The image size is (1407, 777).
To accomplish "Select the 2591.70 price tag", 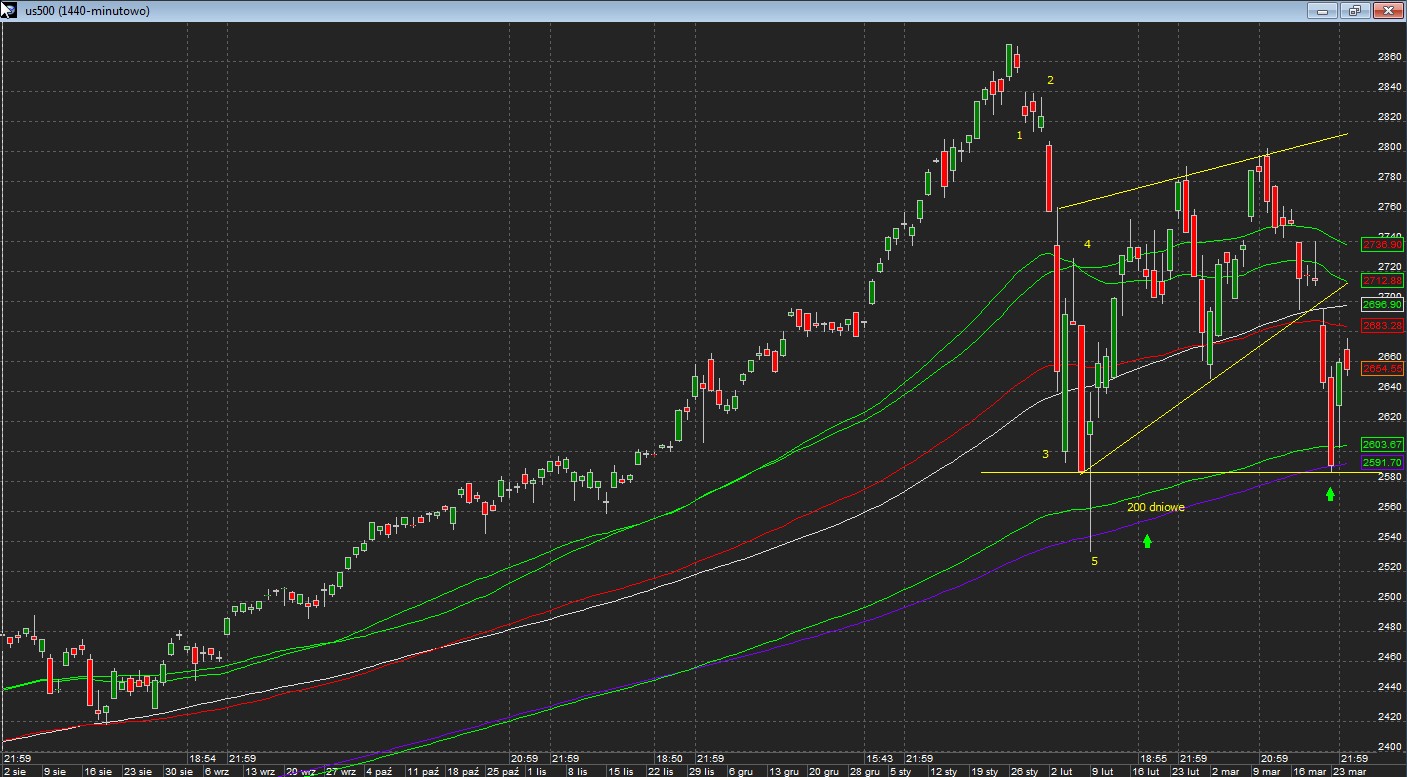I will pyautogui.click(x=1383, y=462).
